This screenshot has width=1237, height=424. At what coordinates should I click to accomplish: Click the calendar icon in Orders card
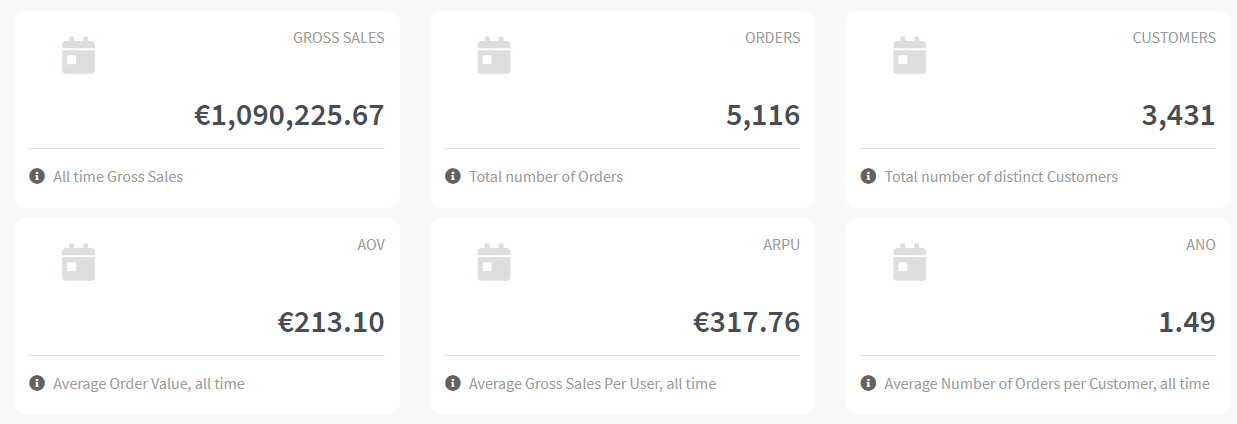click(x=494, y=55)
